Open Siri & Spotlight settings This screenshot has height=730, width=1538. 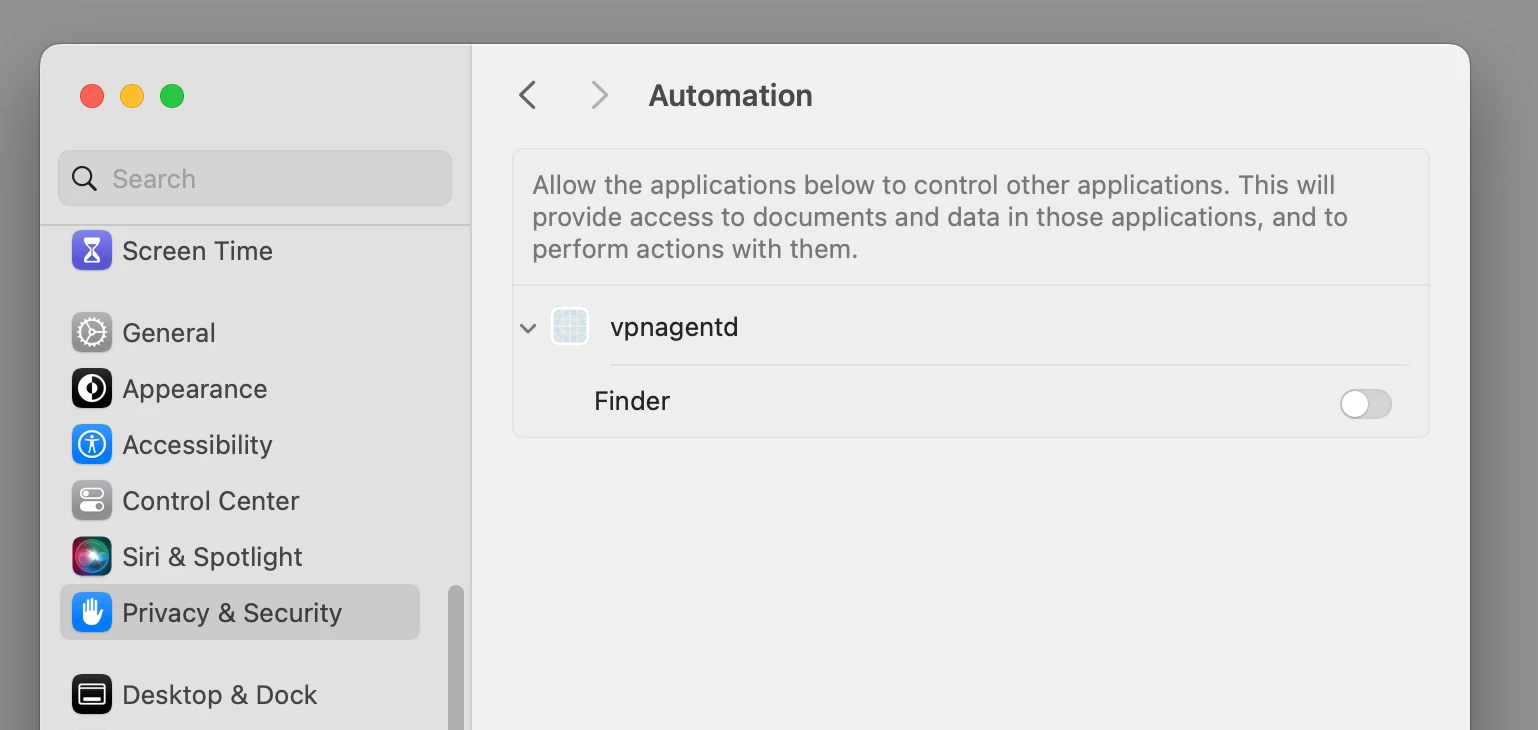click(x=212, y=556)
